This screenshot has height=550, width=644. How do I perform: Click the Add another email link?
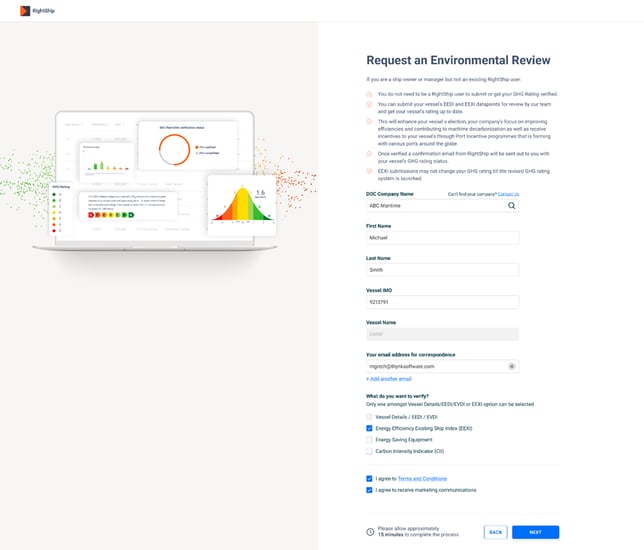390,379
